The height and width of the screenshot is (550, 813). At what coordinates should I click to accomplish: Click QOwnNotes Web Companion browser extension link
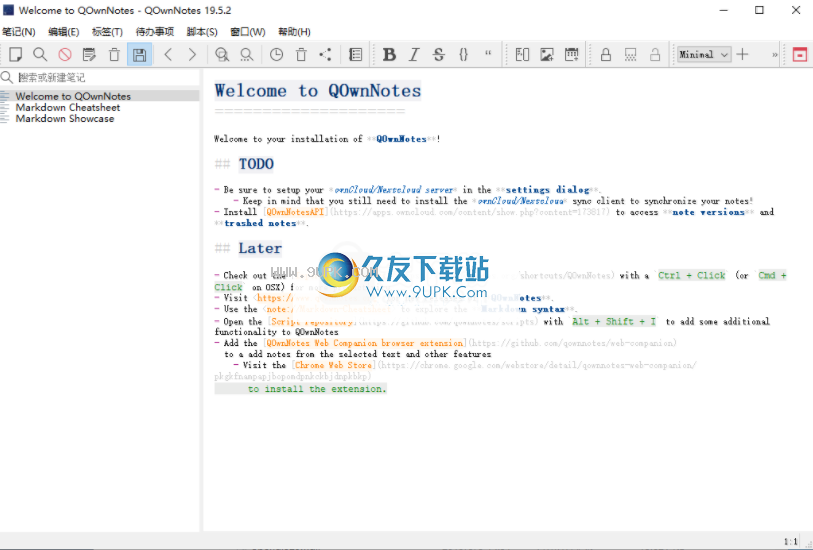click(x=365, y=343)
